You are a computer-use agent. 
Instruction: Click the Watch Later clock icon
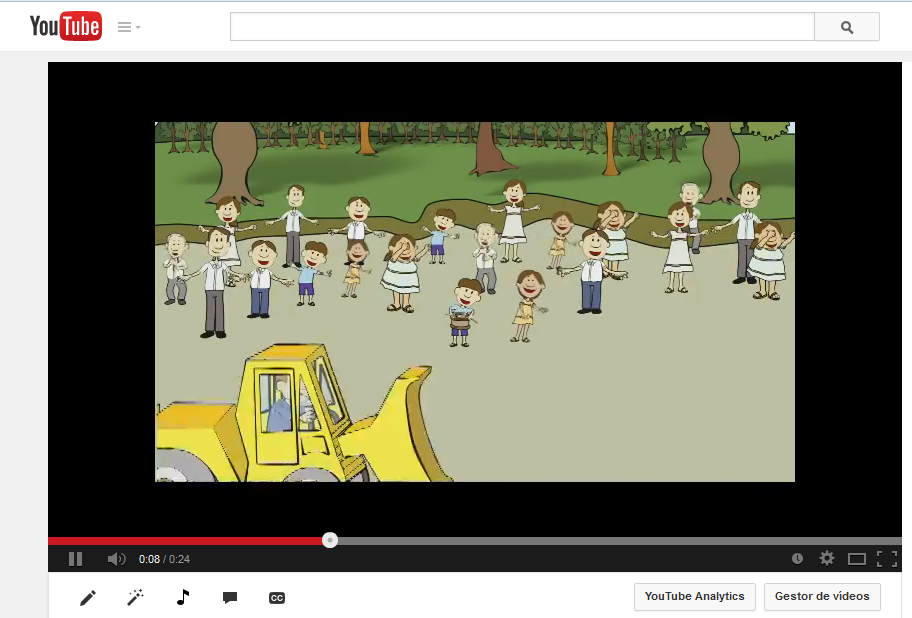click(x=797, y=559)
